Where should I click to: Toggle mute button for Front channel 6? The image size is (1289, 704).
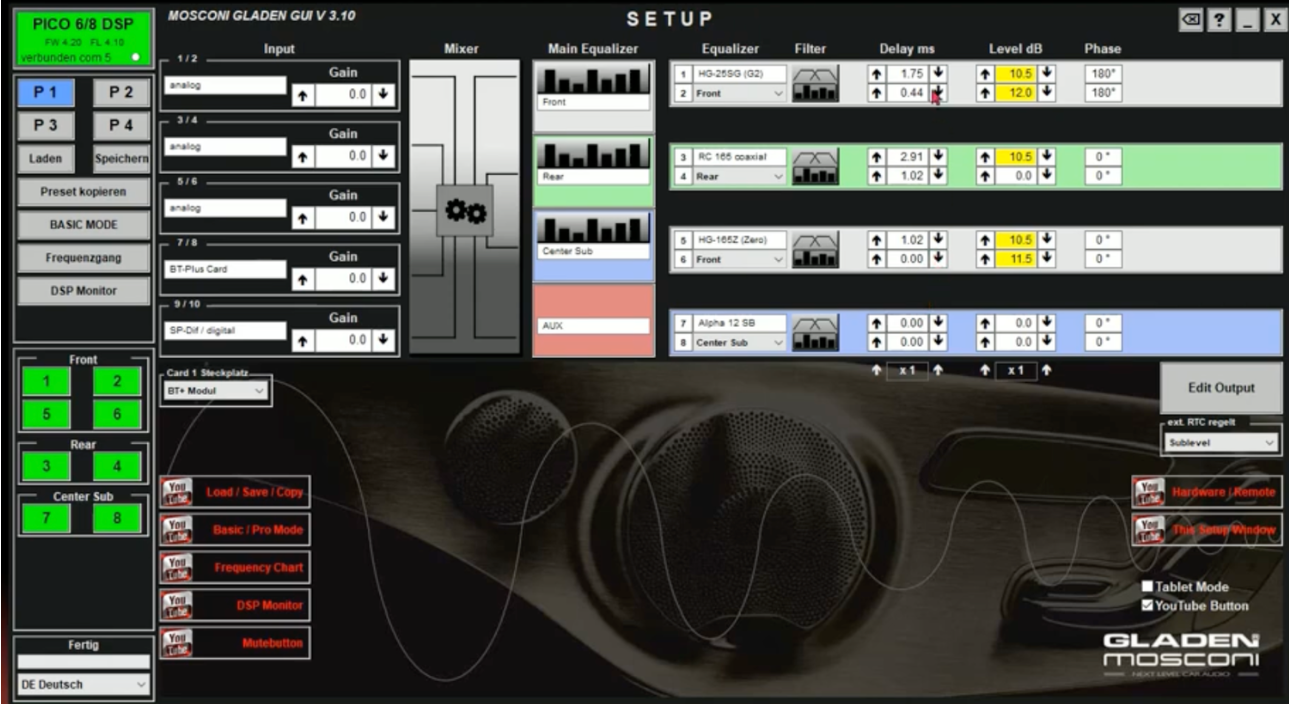(117, 414)
